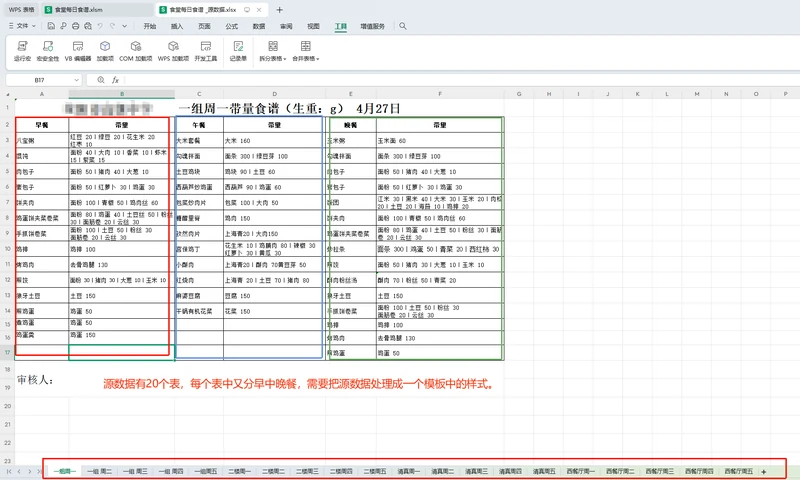Click the search magnifier in ribbon tabs

(x=403, y=26)
